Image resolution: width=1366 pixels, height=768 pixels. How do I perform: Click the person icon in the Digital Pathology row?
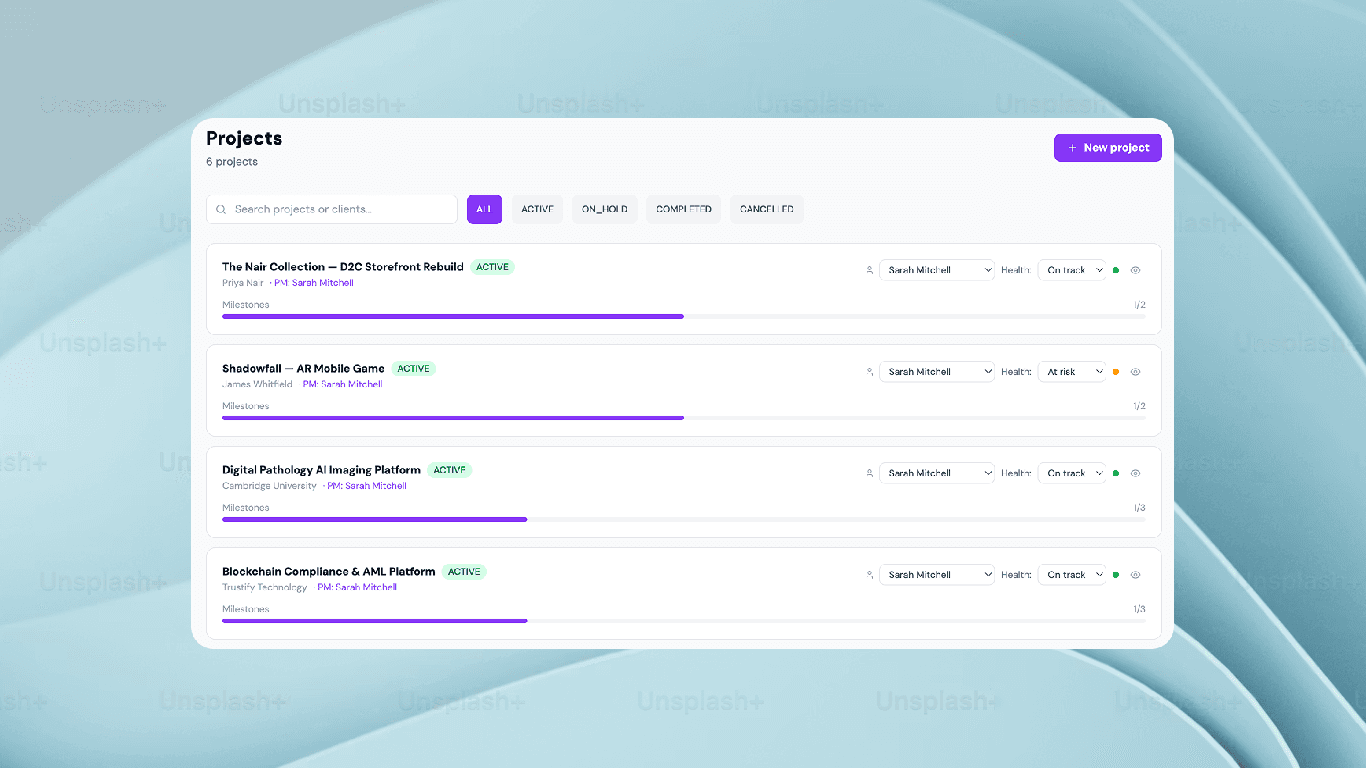870,473
